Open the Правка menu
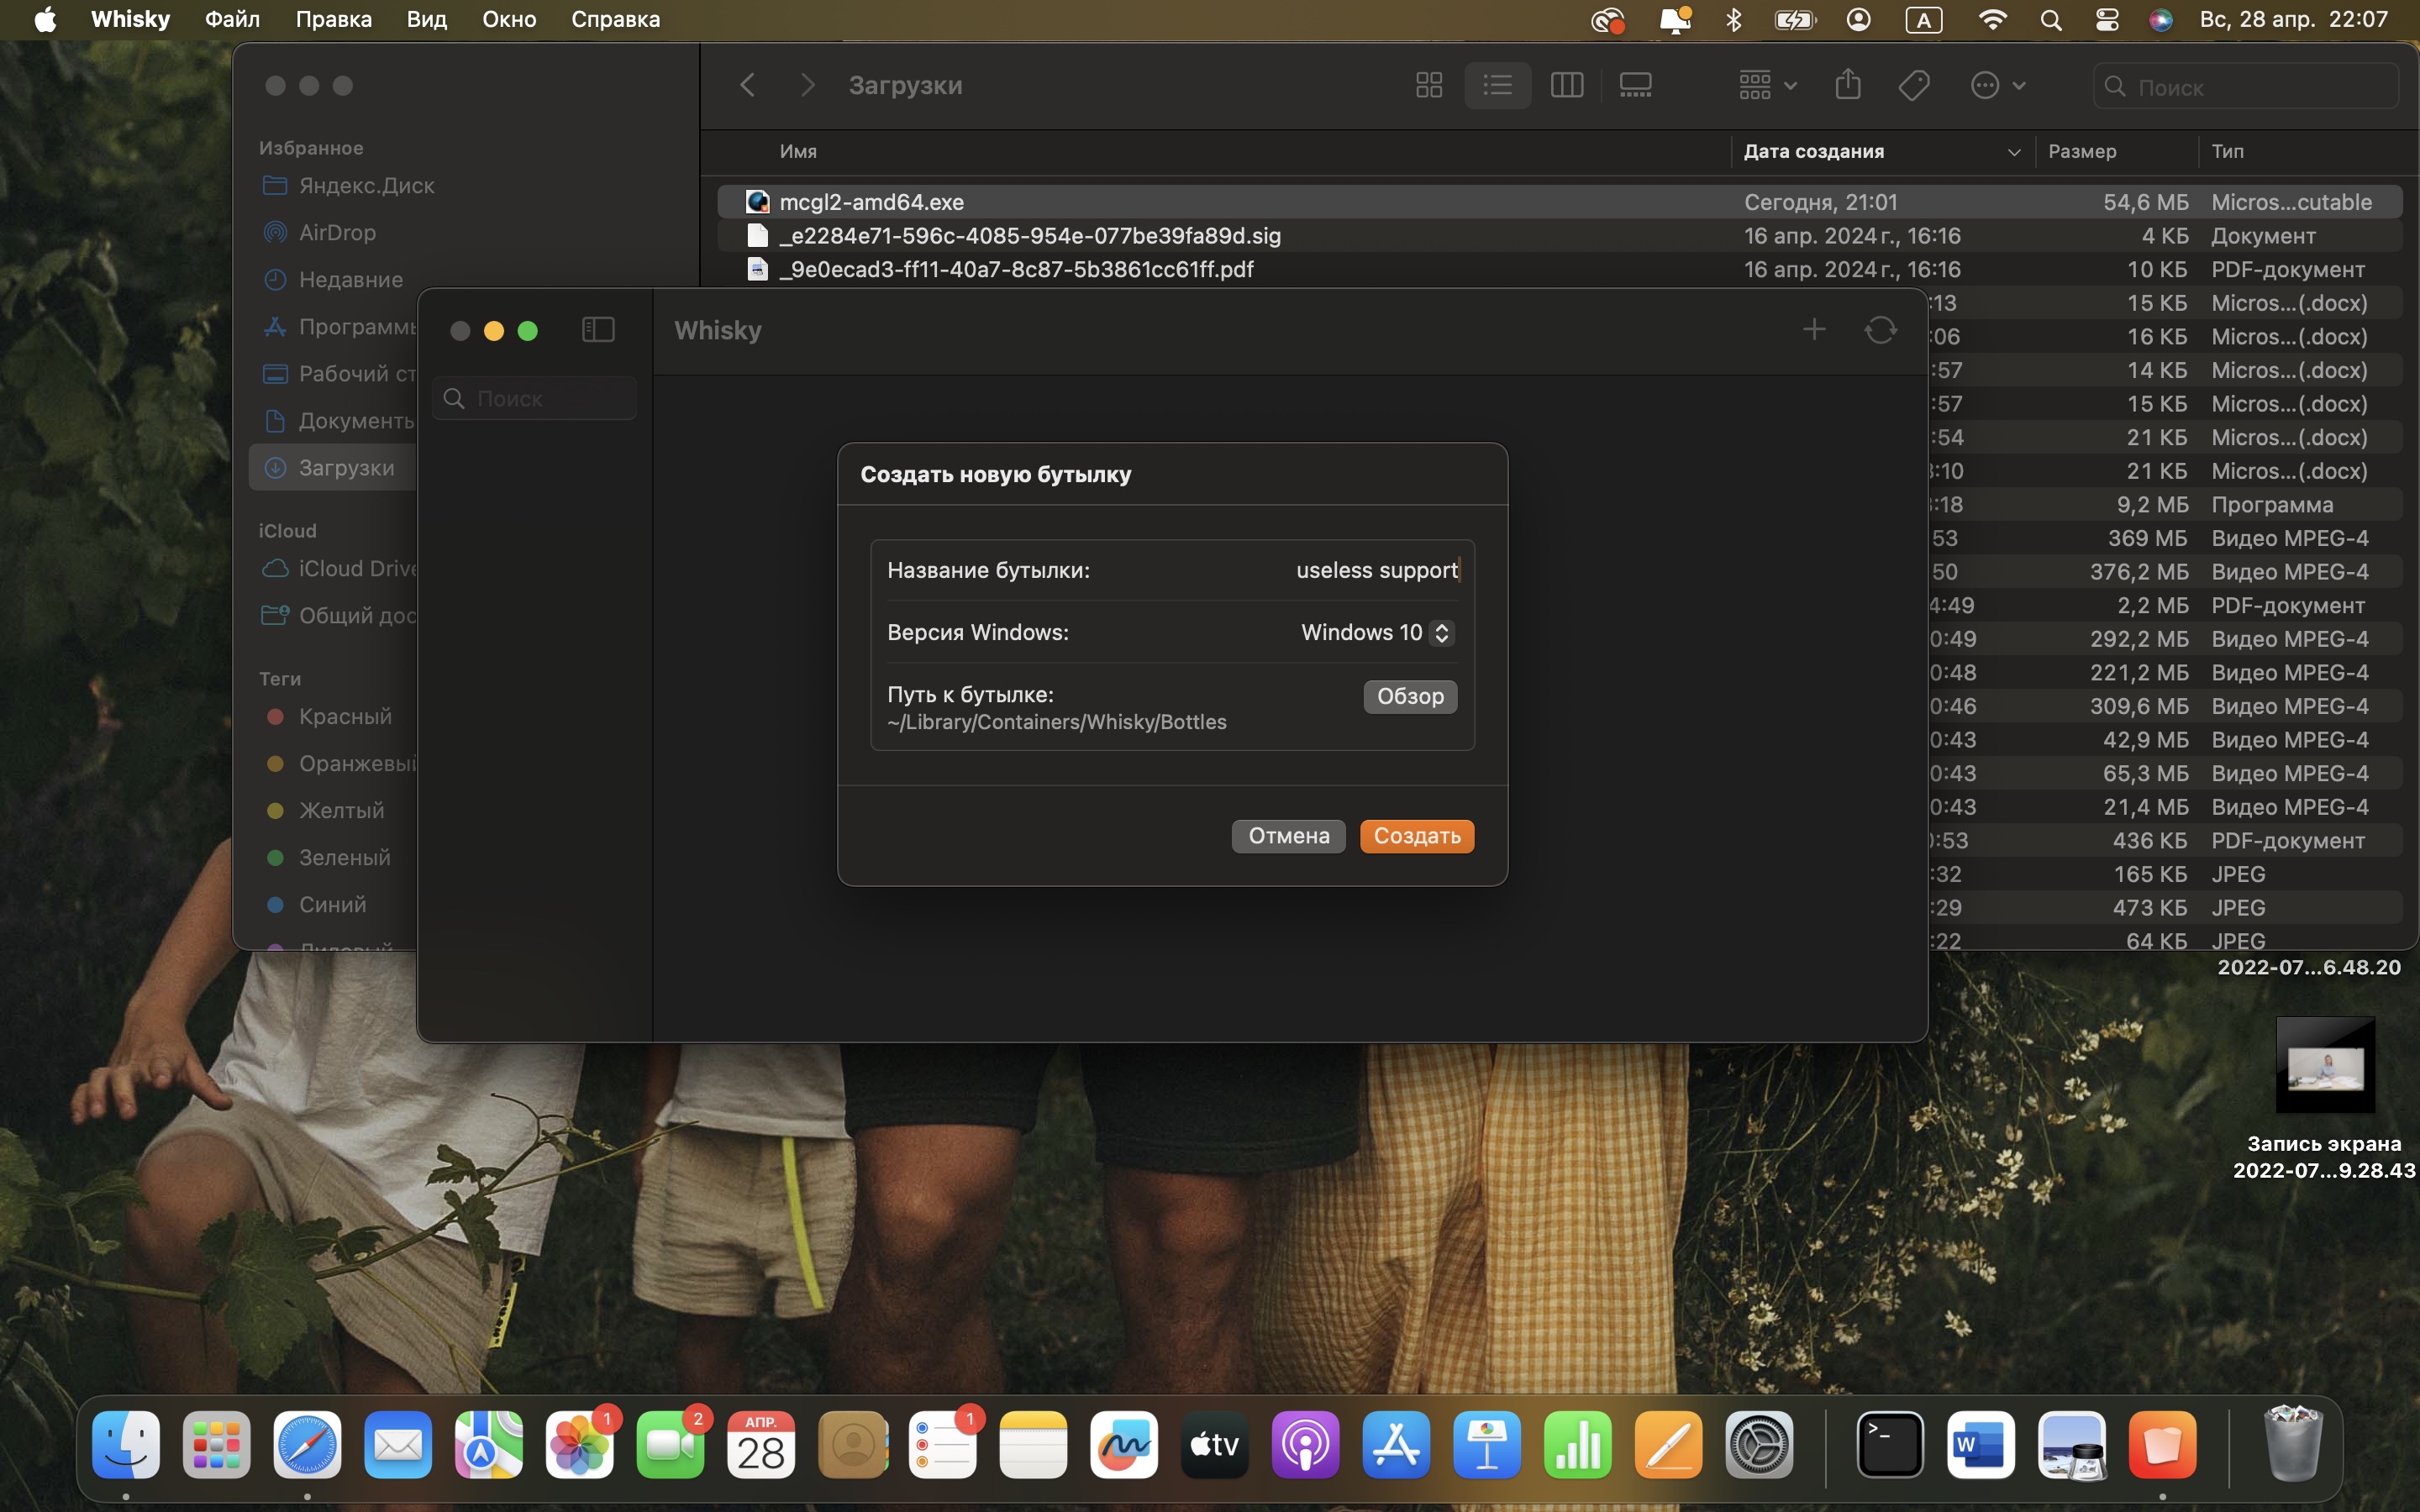 pos(333,19)
